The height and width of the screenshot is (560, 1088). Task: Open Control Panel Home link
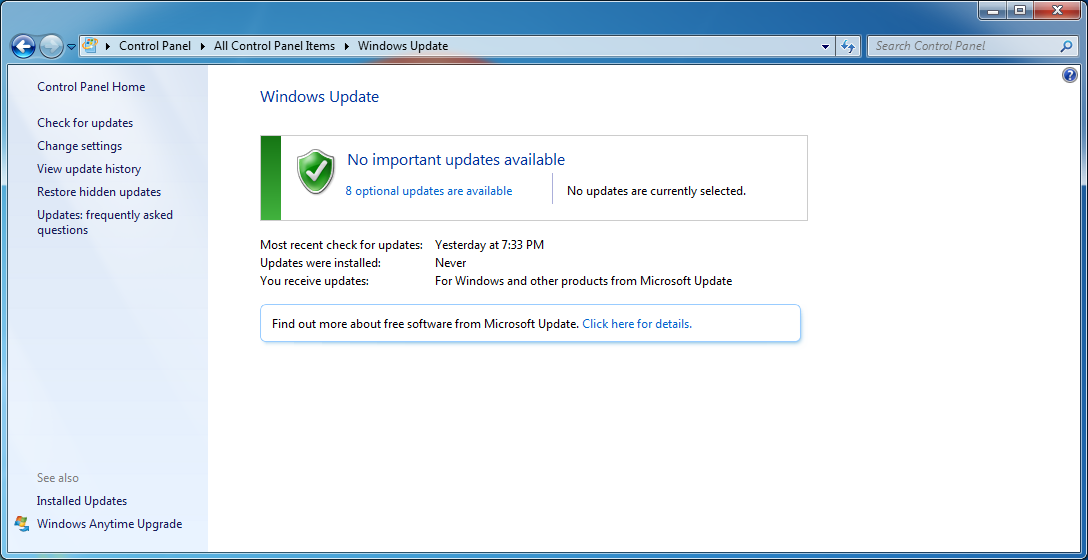tap(91, 87)
